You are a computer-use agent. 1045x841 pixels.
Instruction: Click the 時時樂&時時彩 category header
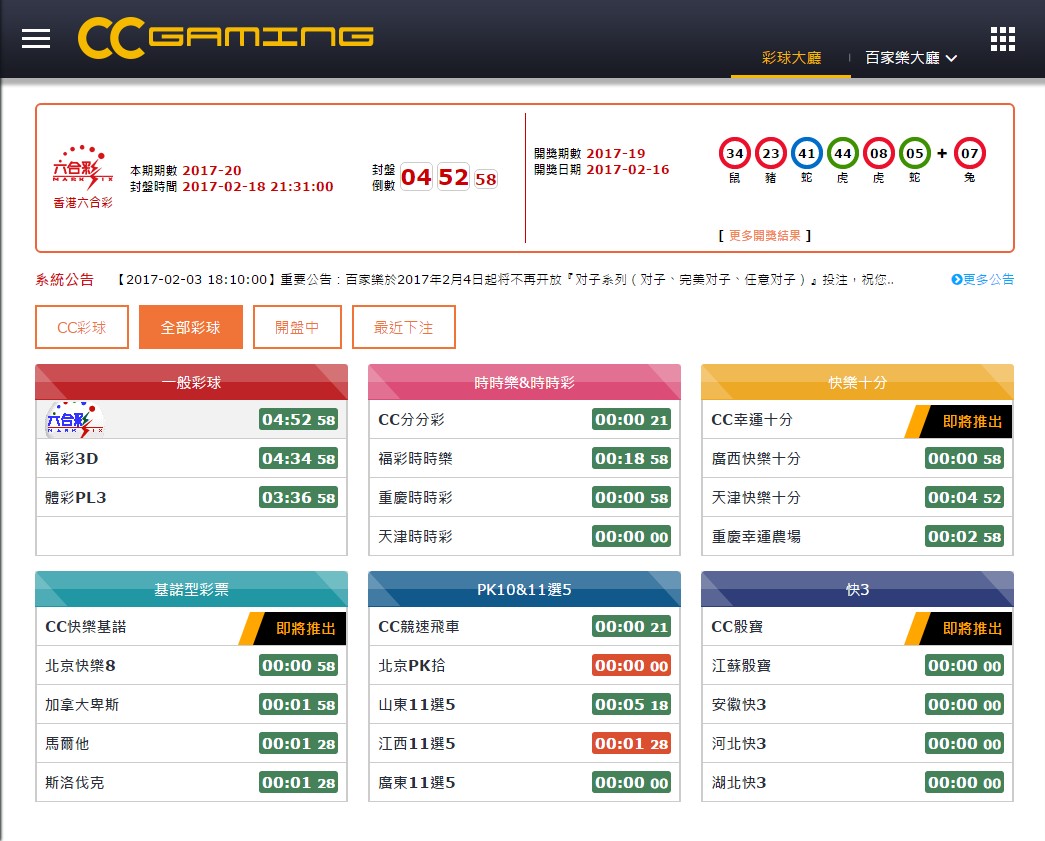point(524,383)
